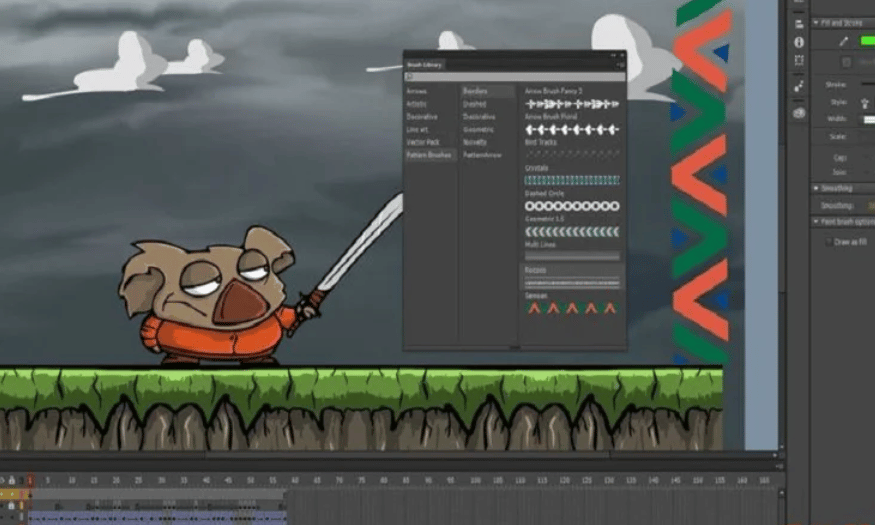Image resolution: width=875 pixels, height=525 pixels.
Task: Jump to frame 50 on timeline ruler
Action: (x=250, y=480)
